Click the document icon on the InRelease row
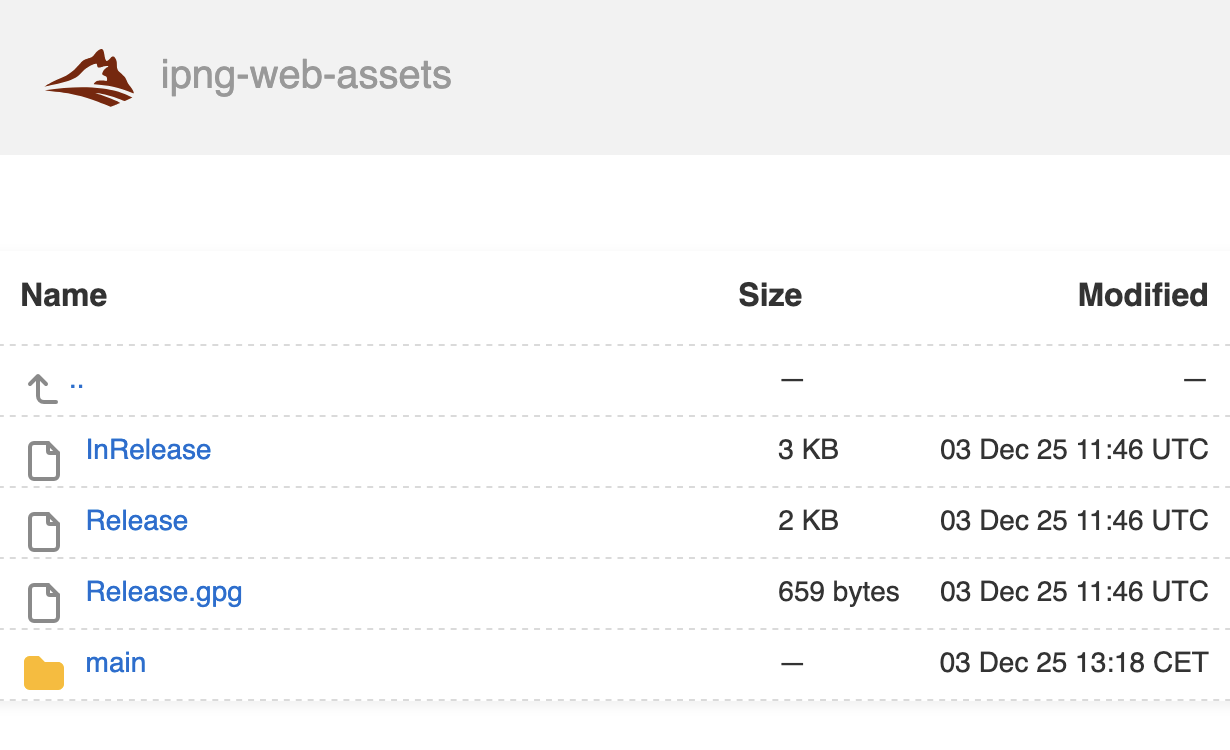The width and height of the screenshot is (1230, 750). [x=44, y=461]
